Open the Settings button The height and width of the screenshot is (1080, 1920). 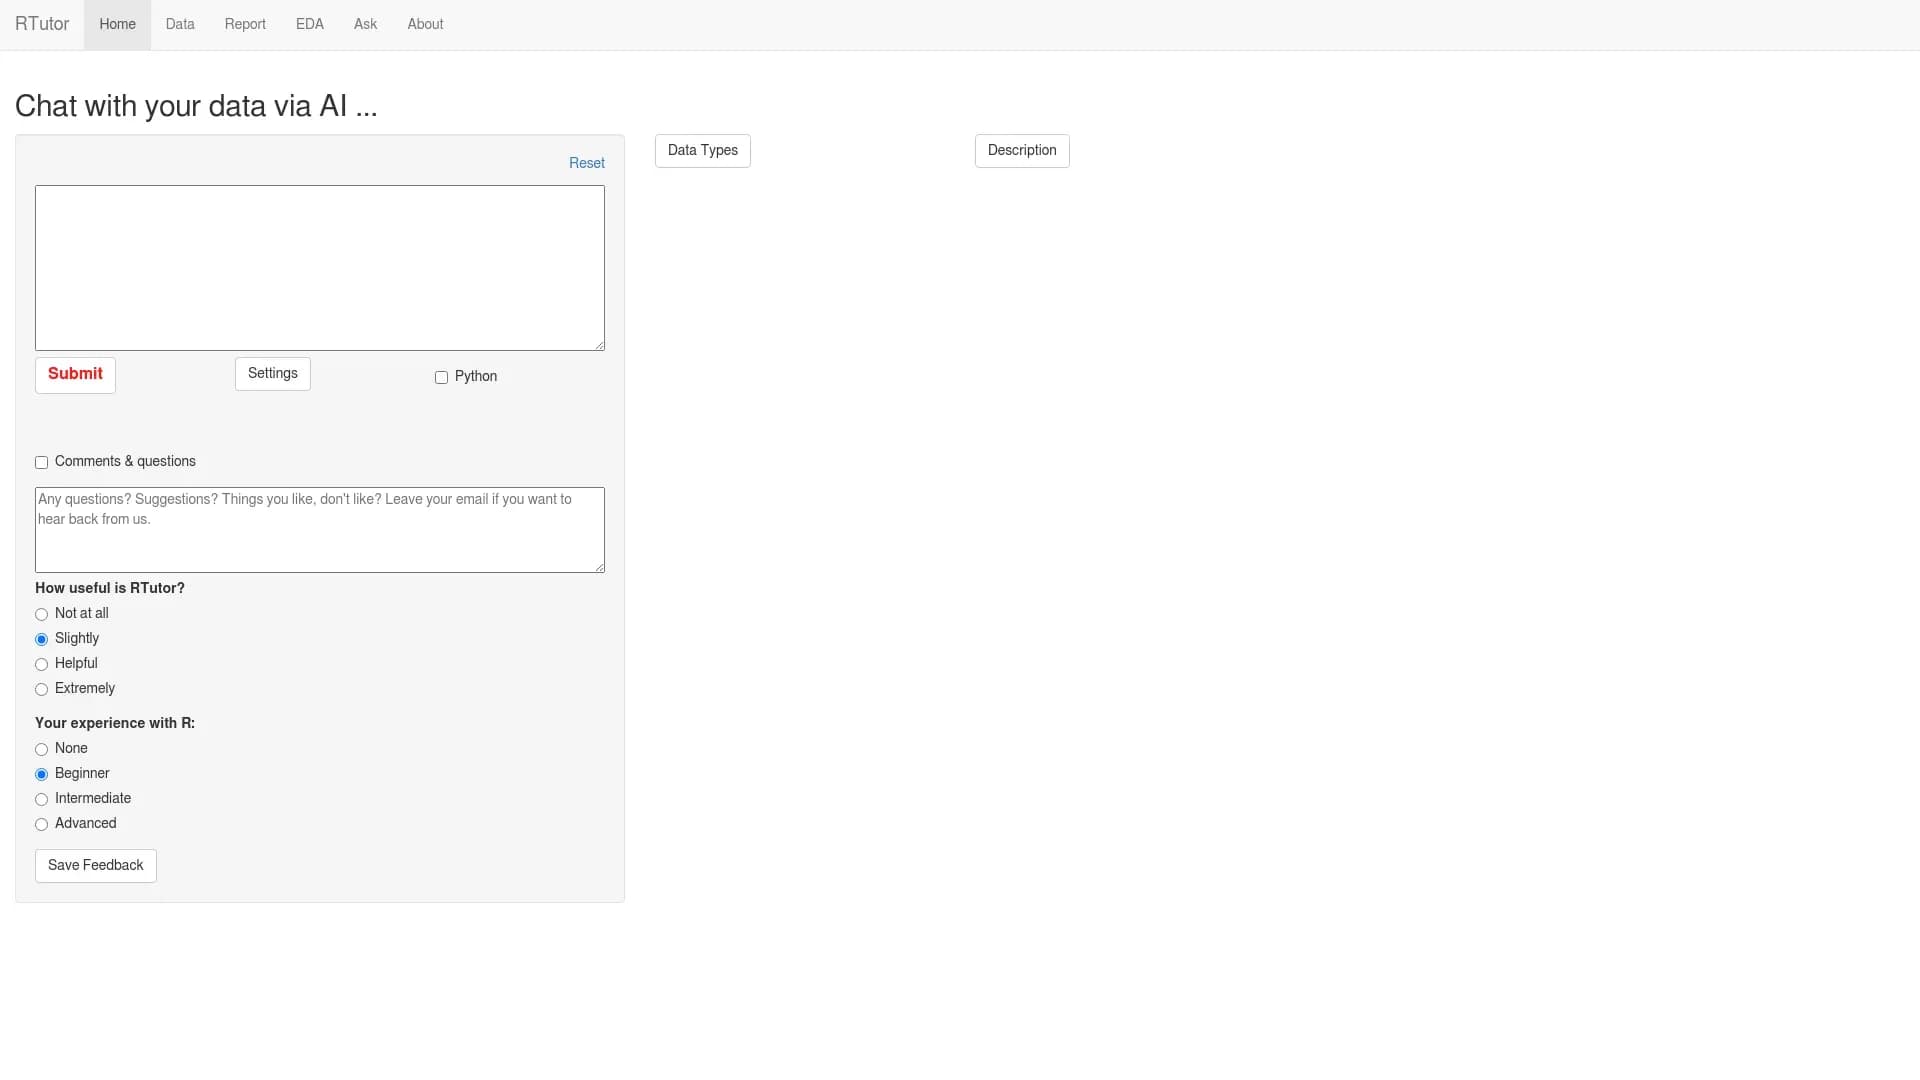pyautogui.click(x=273, y=374)
